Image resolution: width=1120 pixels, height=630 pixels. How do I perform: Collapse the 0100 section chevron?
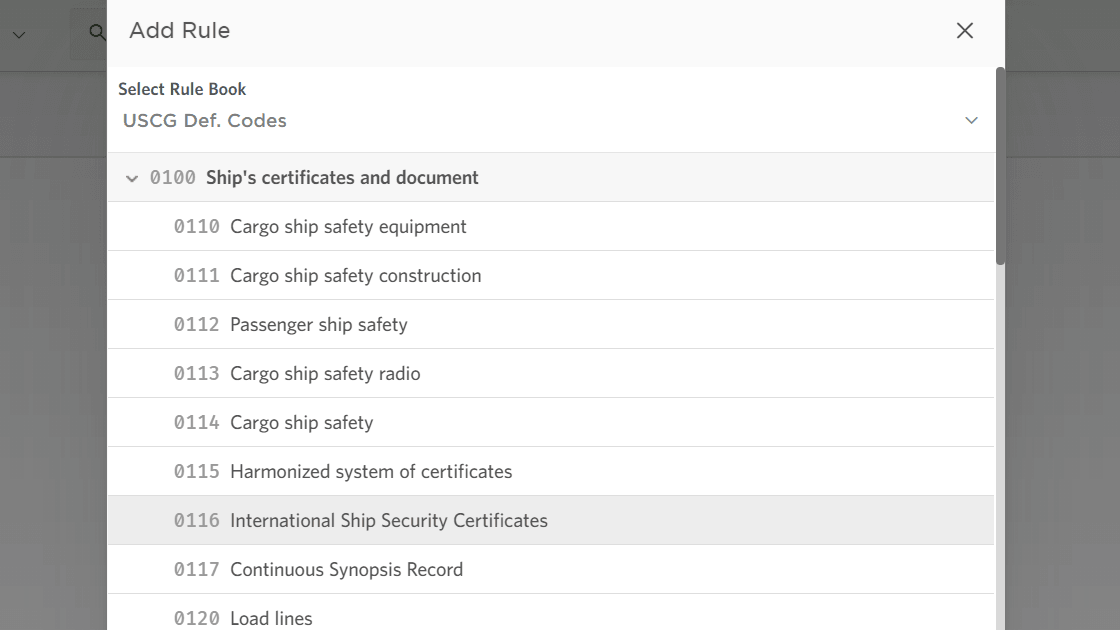132,178
